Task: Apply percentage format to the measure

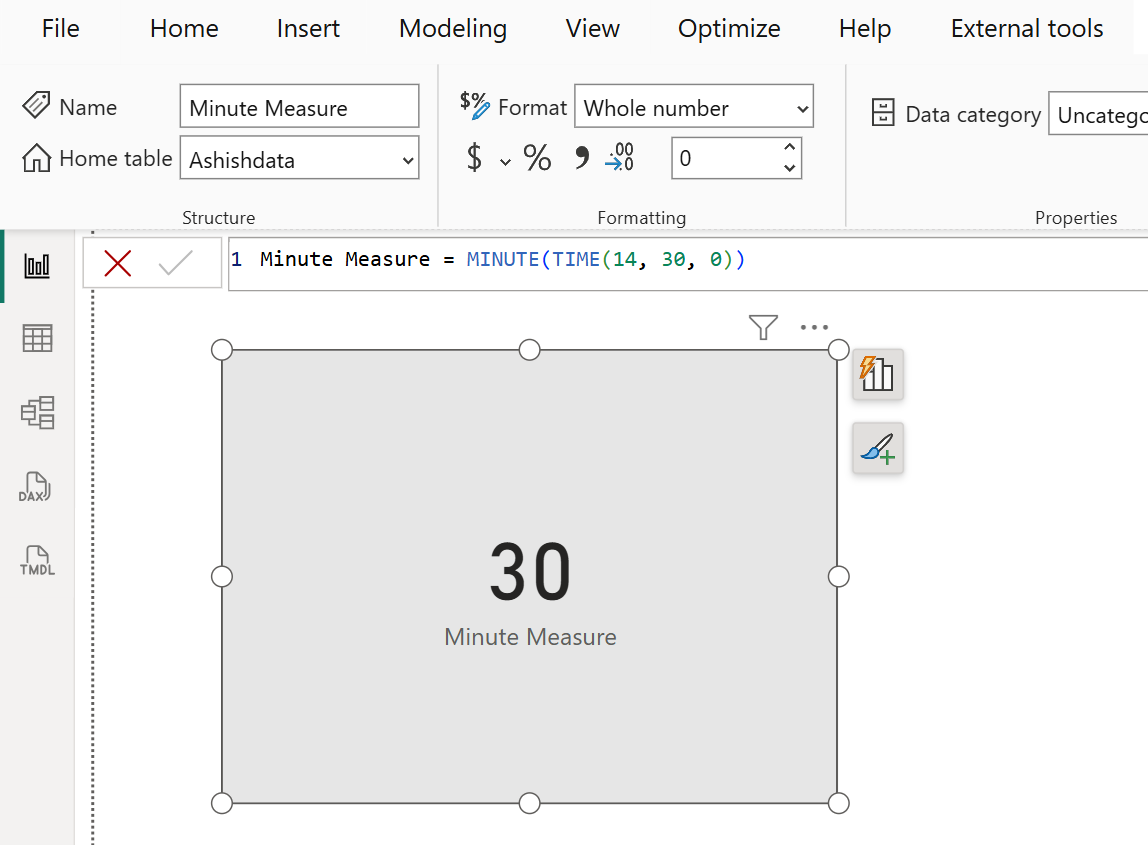Action: (537, 157)
